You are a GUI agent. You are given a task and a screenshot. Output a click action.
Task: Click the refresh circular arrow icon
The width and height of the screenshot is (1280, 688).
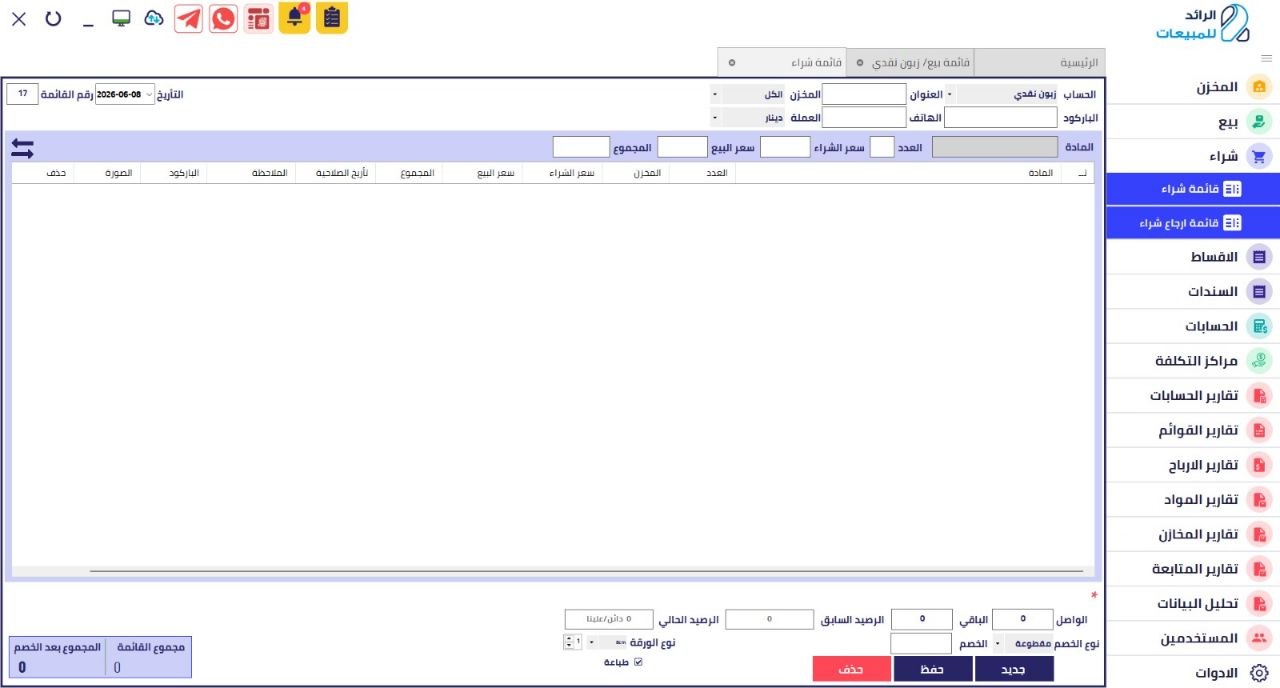[53, 18]
